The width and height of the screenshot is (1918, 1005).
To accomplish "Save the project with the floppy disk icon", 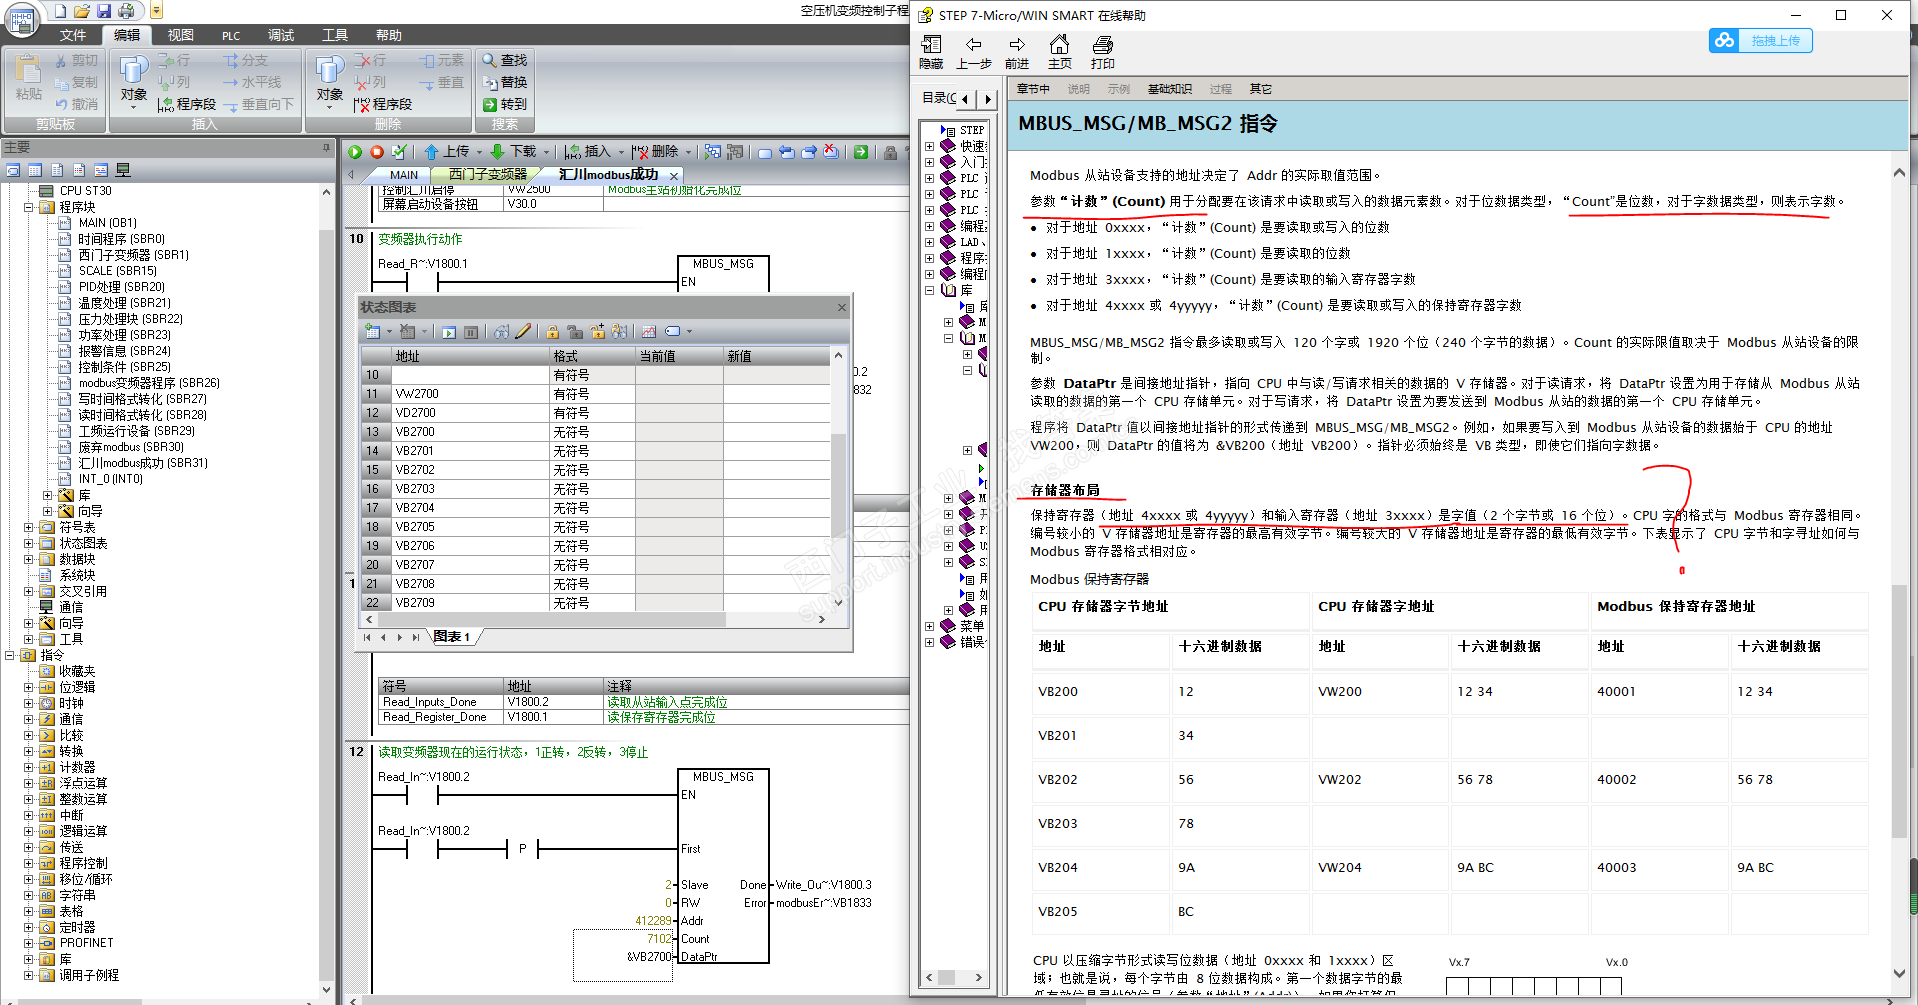I will (x=104, y=11).
